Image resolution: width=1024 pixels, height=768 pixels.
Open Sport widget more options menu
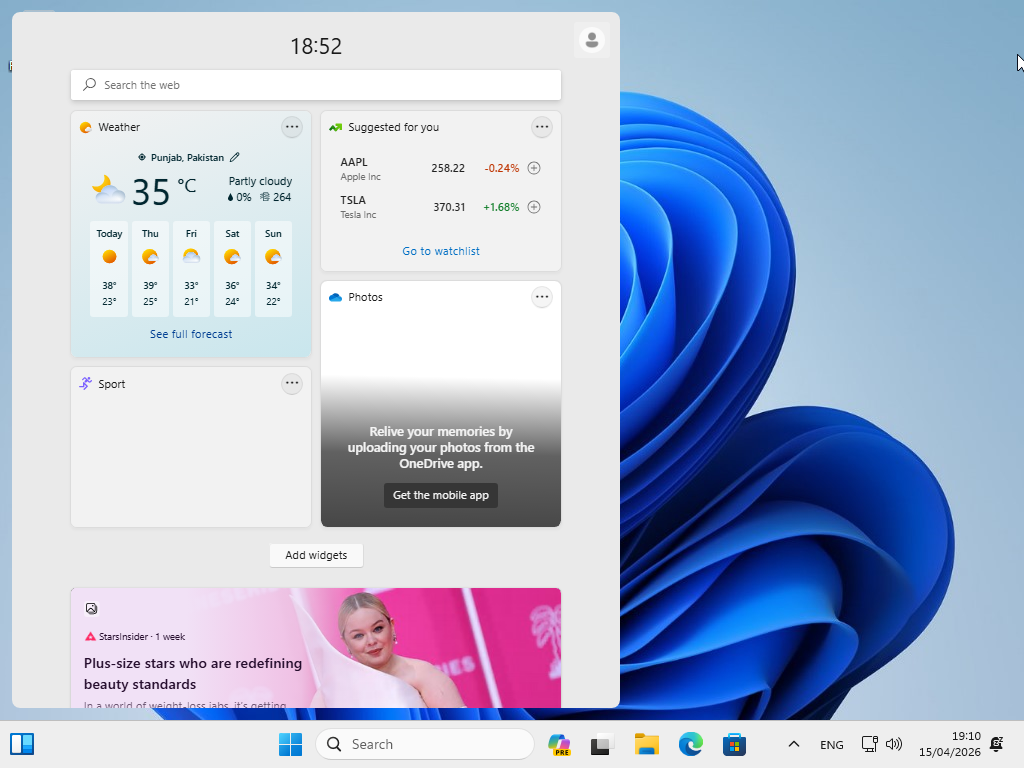coord(292,383)
